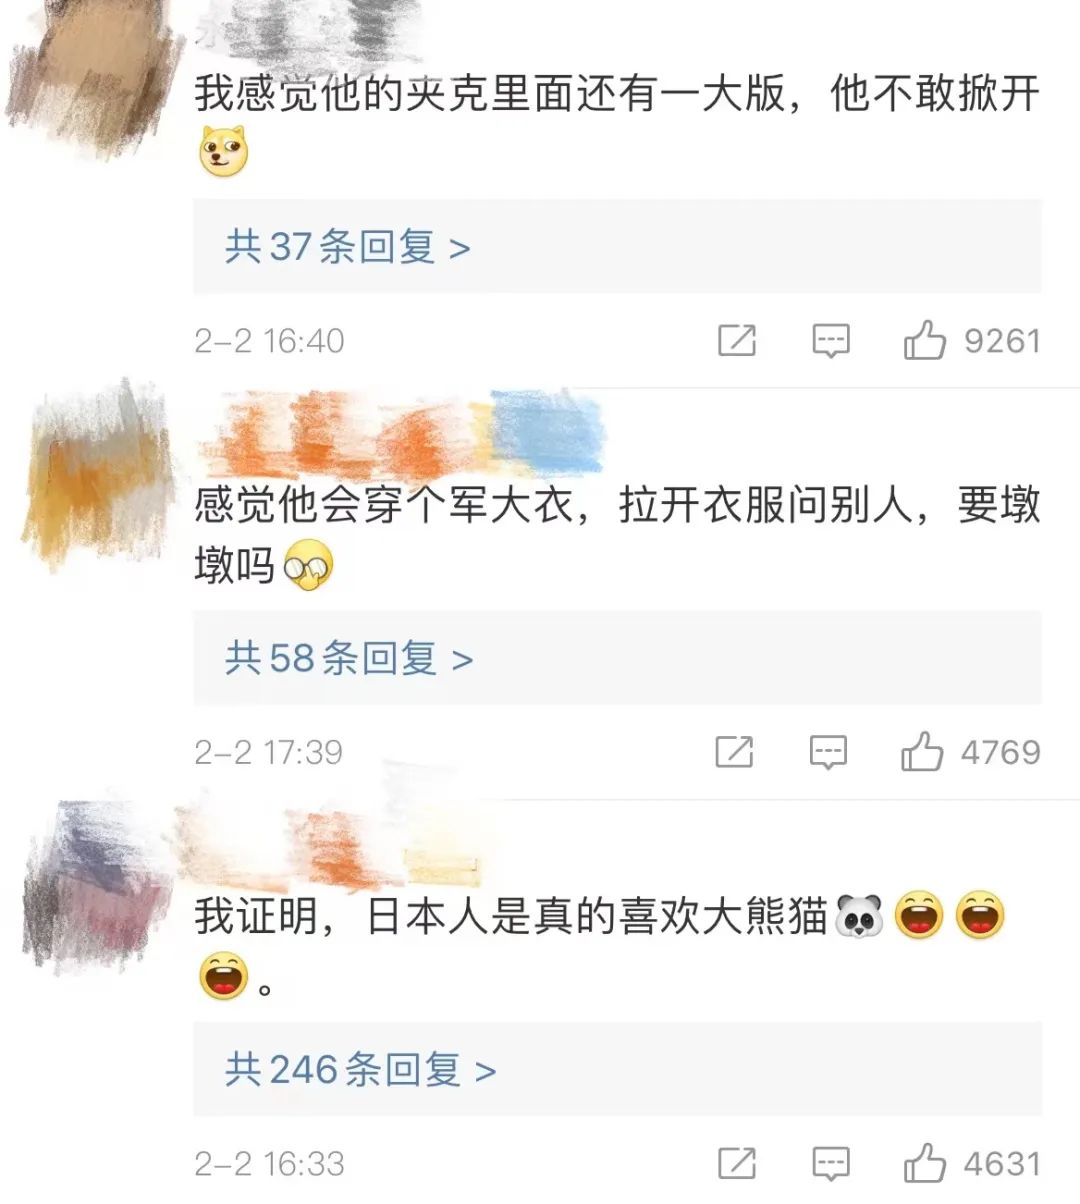The image size is (1080, 1204).
Task: Reply to the 16:33 panda comment
Action: coord(830,1163)
